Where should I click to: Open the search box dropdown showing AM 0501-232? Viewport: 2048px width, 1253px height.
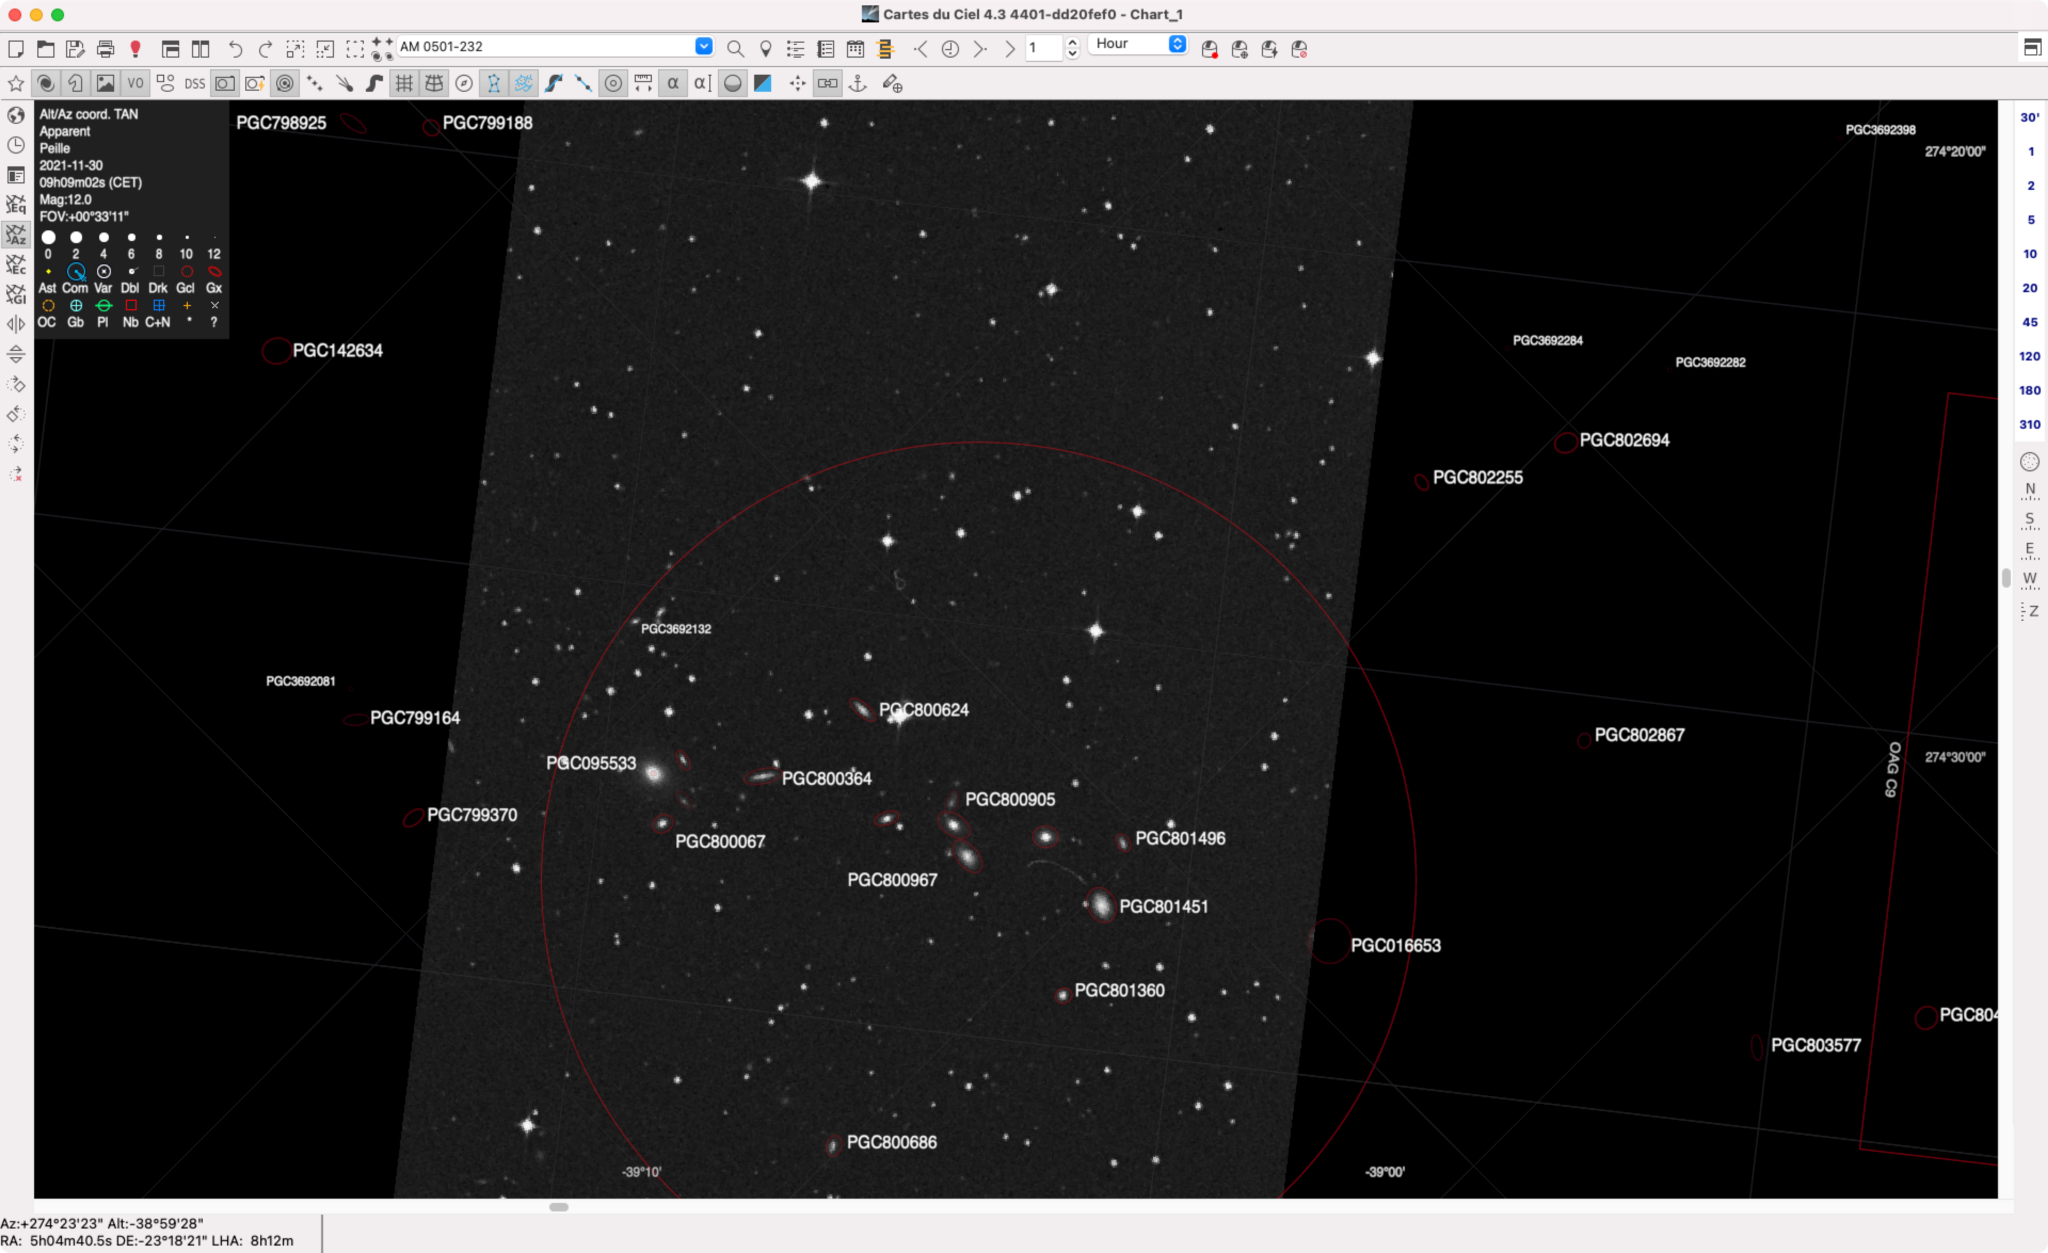coord(704,46)
